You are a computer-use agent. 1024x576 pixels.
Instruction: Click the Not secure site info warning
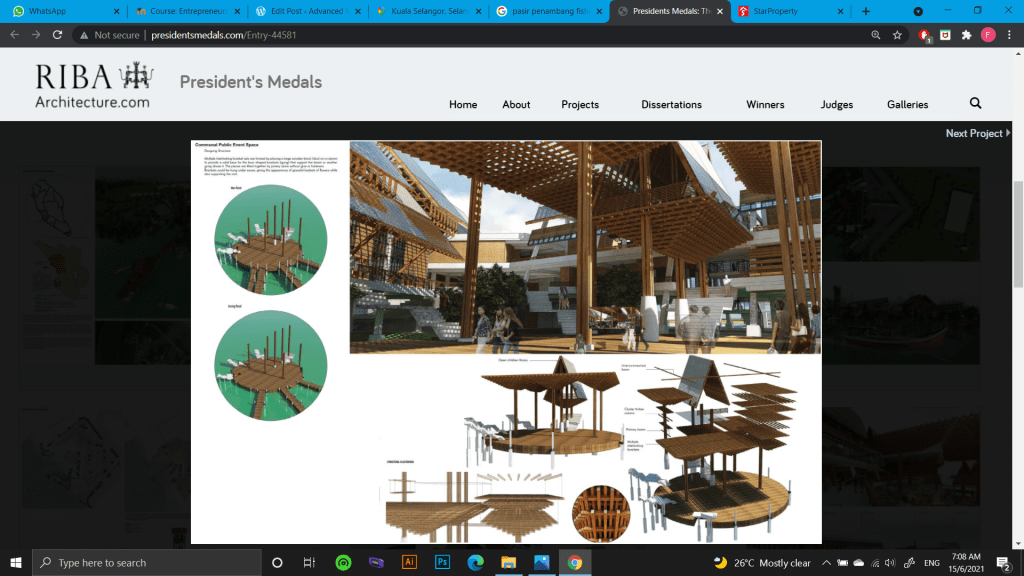pyautogui.click(x=108, y=34)
